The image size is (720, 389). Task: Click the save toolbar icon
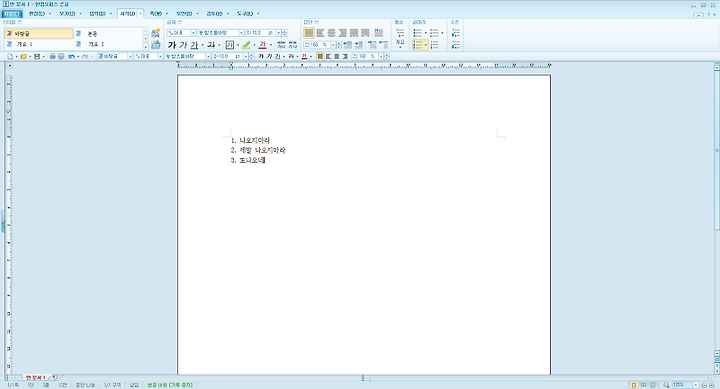click(x=37, y=56)
